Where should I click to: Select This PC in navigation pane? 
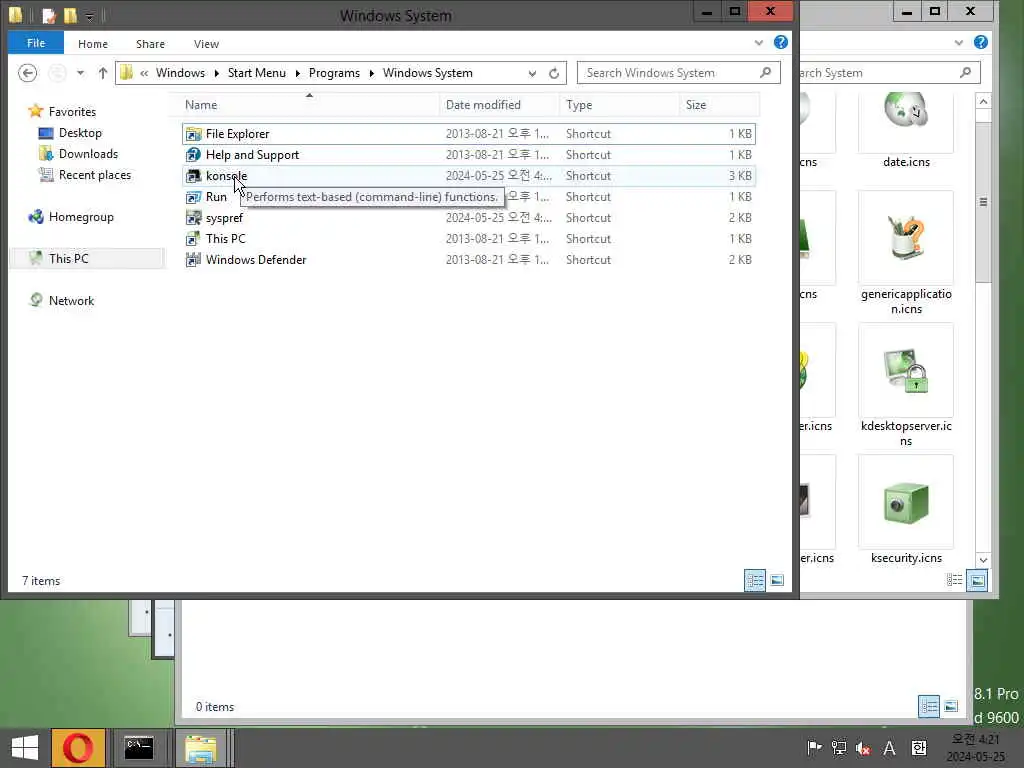(69, 259)
